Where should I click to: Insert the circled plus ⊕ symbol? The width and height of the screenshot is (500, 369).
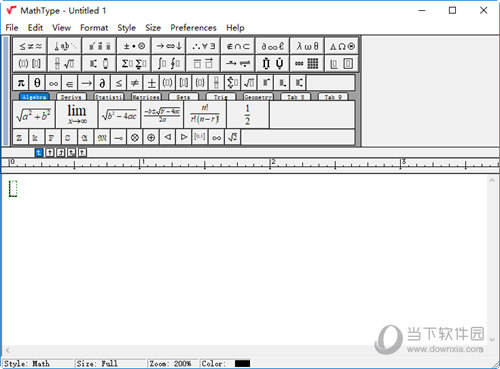[x=151, y=137]
